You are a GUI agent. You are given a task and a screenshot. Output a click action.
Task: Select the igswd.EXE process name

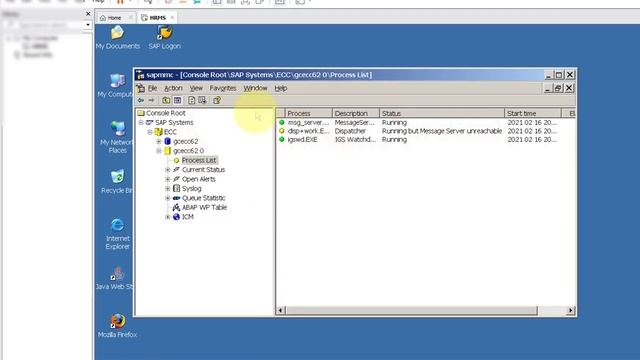[302, 140]
